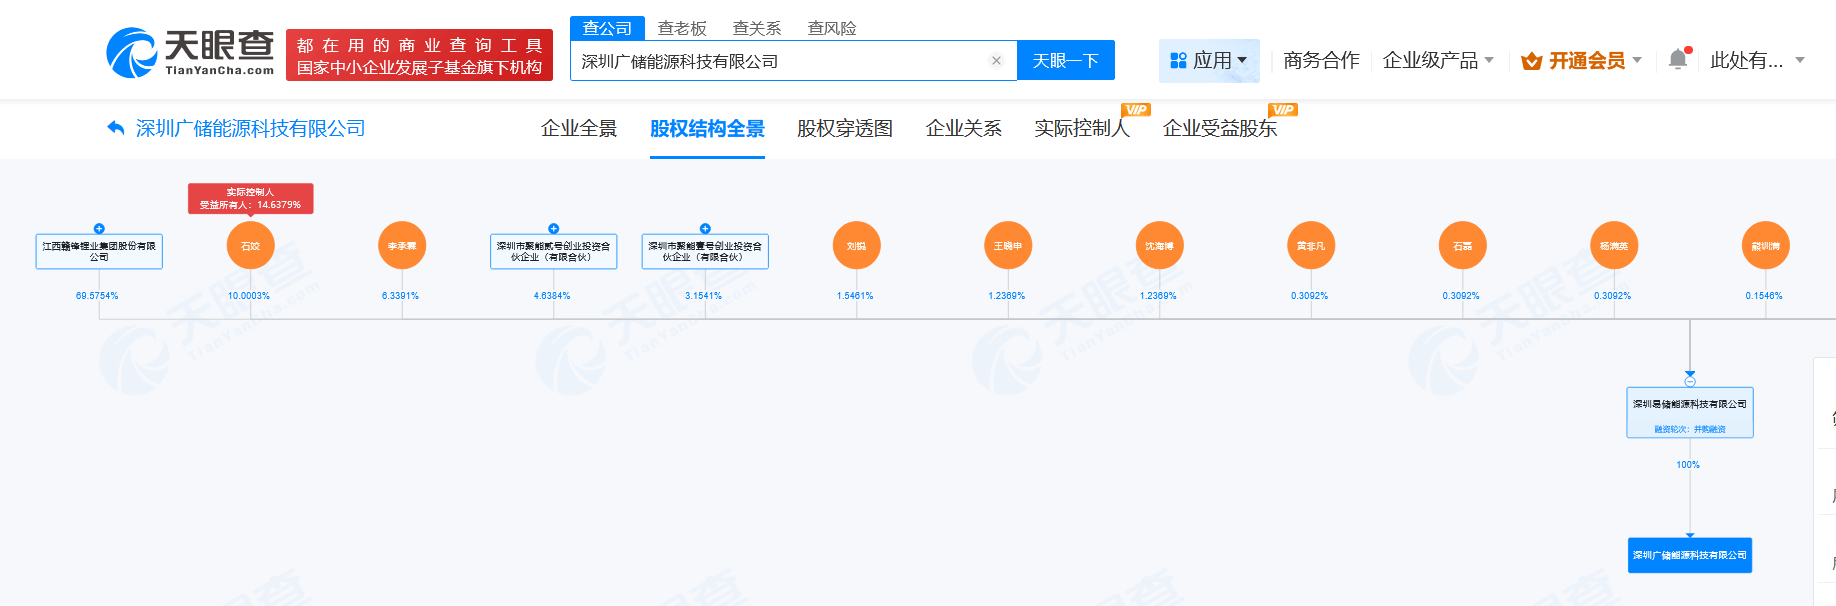Open the 应用 dropdown
This screenshot has width=1836, height=606.
tap(1209, 61)
